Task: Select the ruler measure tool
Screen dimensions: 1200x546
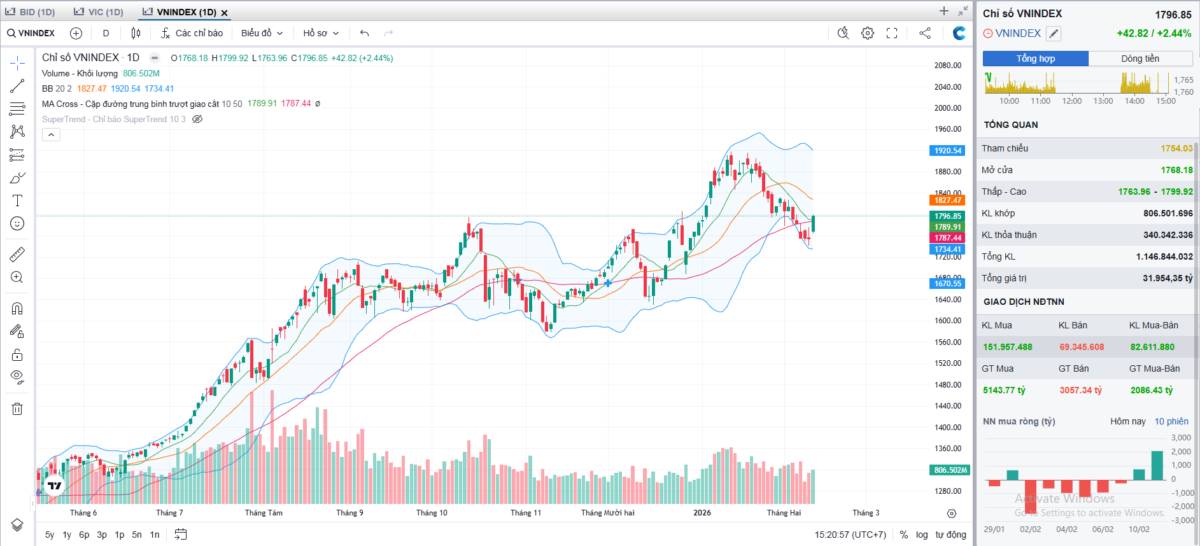Action: (x=17, y=254)
